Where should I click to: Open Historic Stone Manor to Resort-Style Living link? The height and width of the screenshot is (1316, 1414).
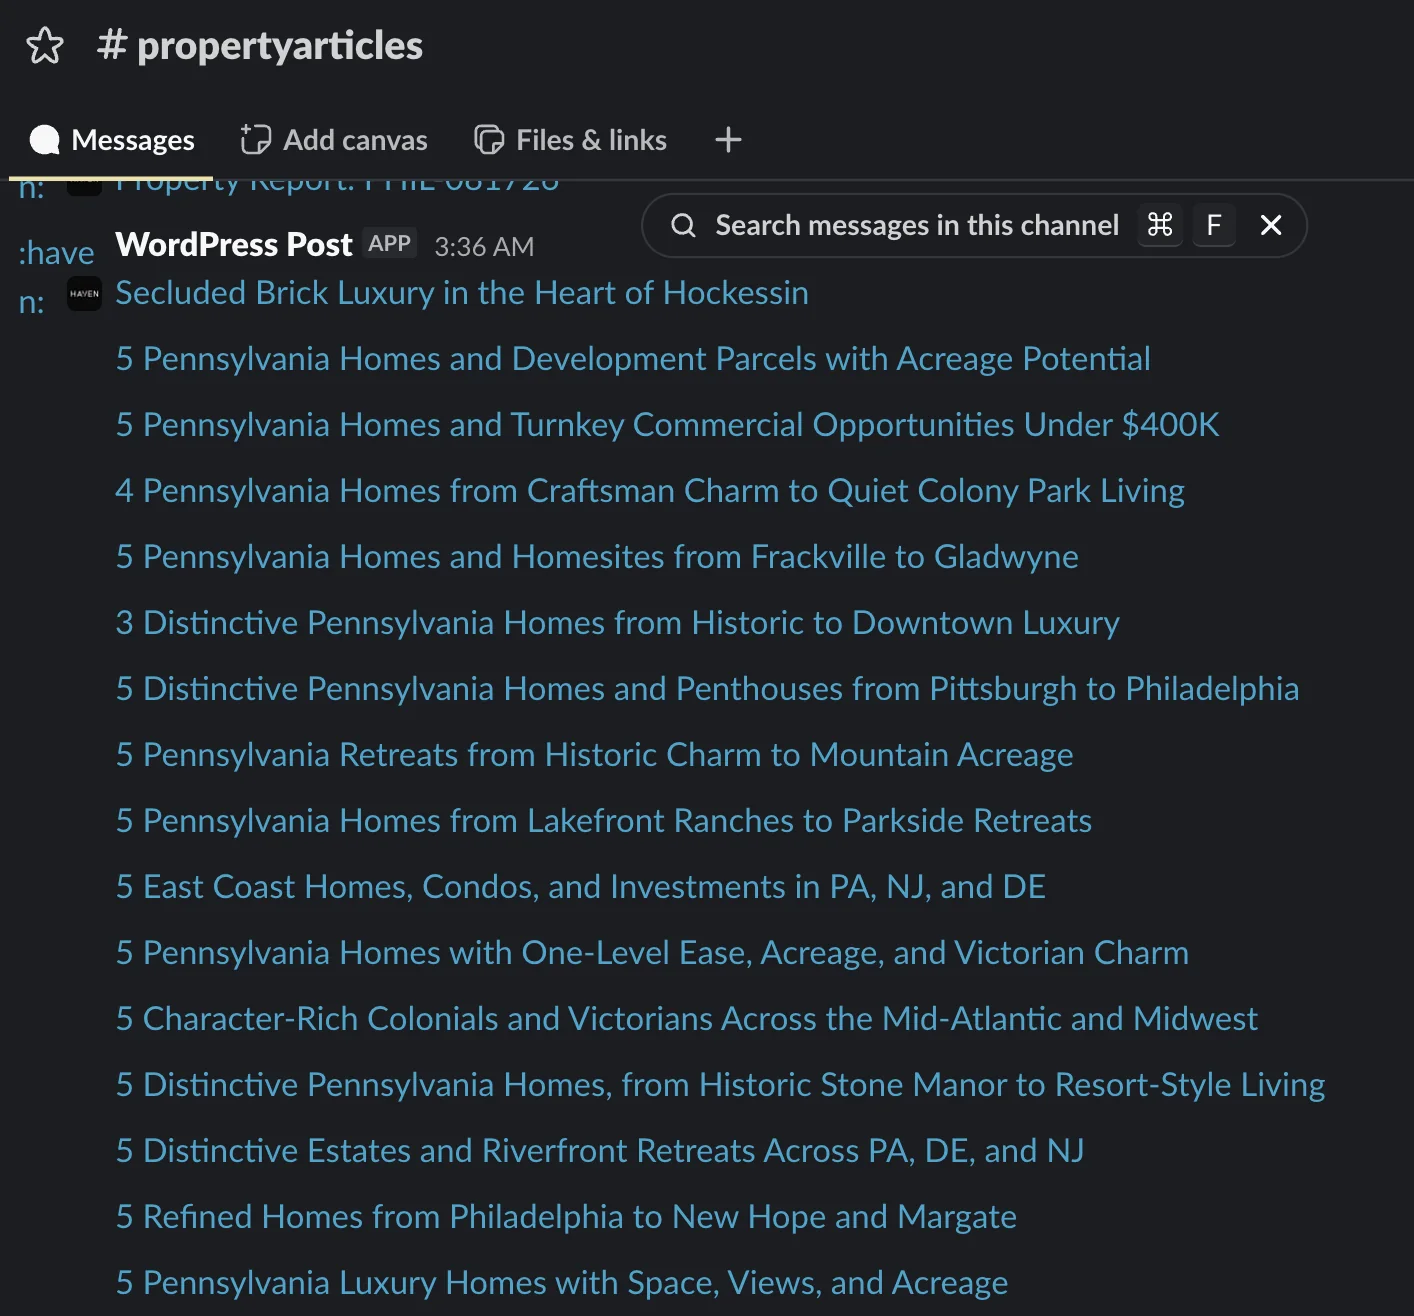coord(720,1085)
